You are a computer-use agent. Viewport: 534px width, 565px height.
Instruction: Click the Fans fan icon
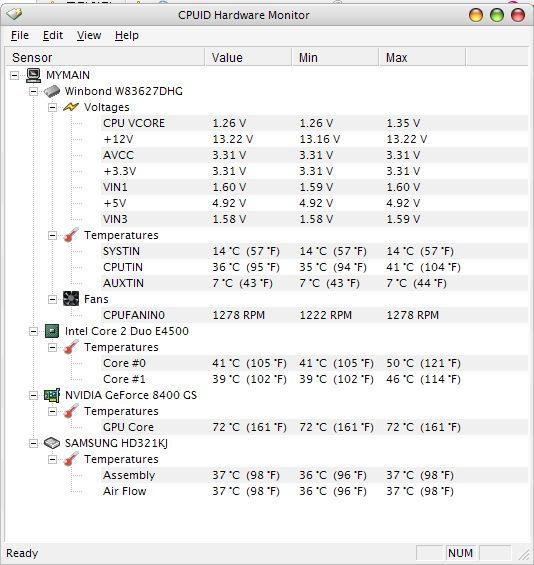tap(71, 299)
